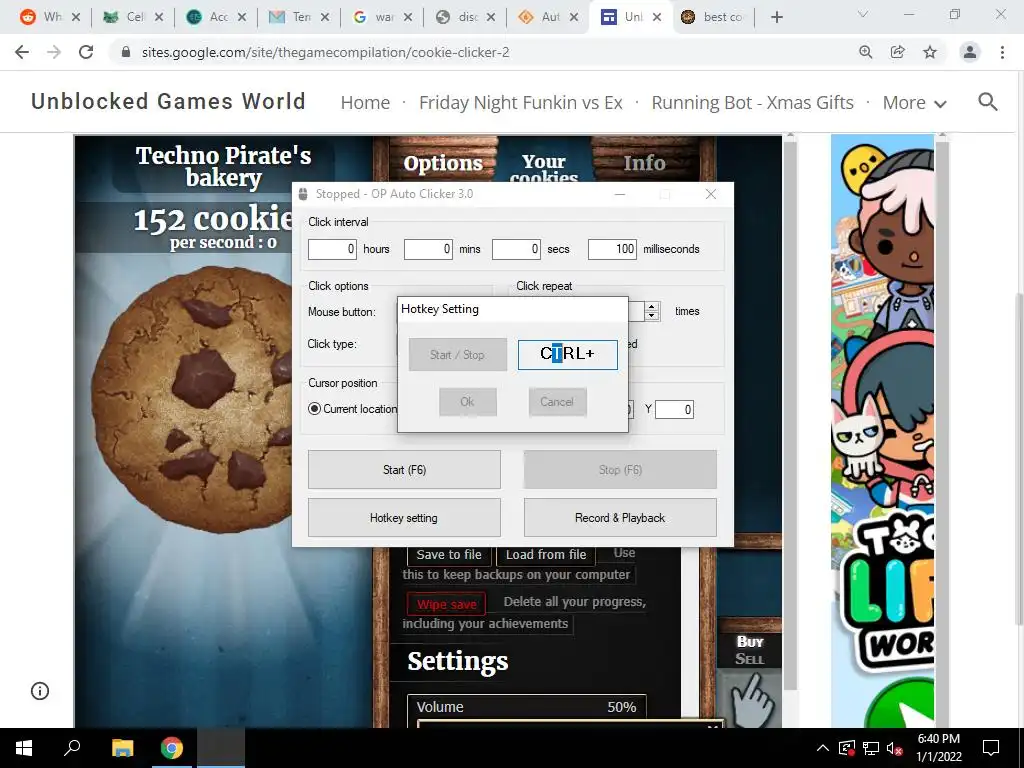The height and width of the screenshot is (768, 1024).
Task: Switch to the 'best co' browser tab
Action: (712, 17)
